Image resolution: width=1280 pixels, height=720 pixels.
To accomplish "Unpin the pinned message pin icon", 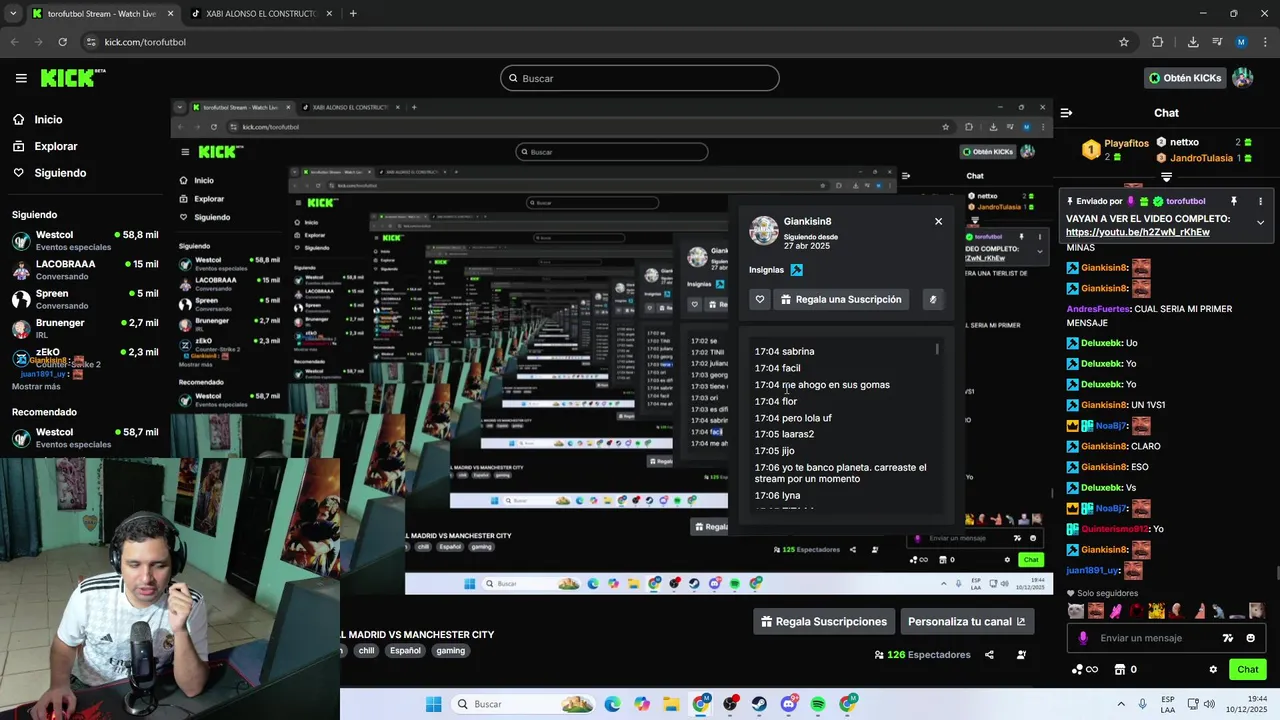I will tap(1234, 201).
